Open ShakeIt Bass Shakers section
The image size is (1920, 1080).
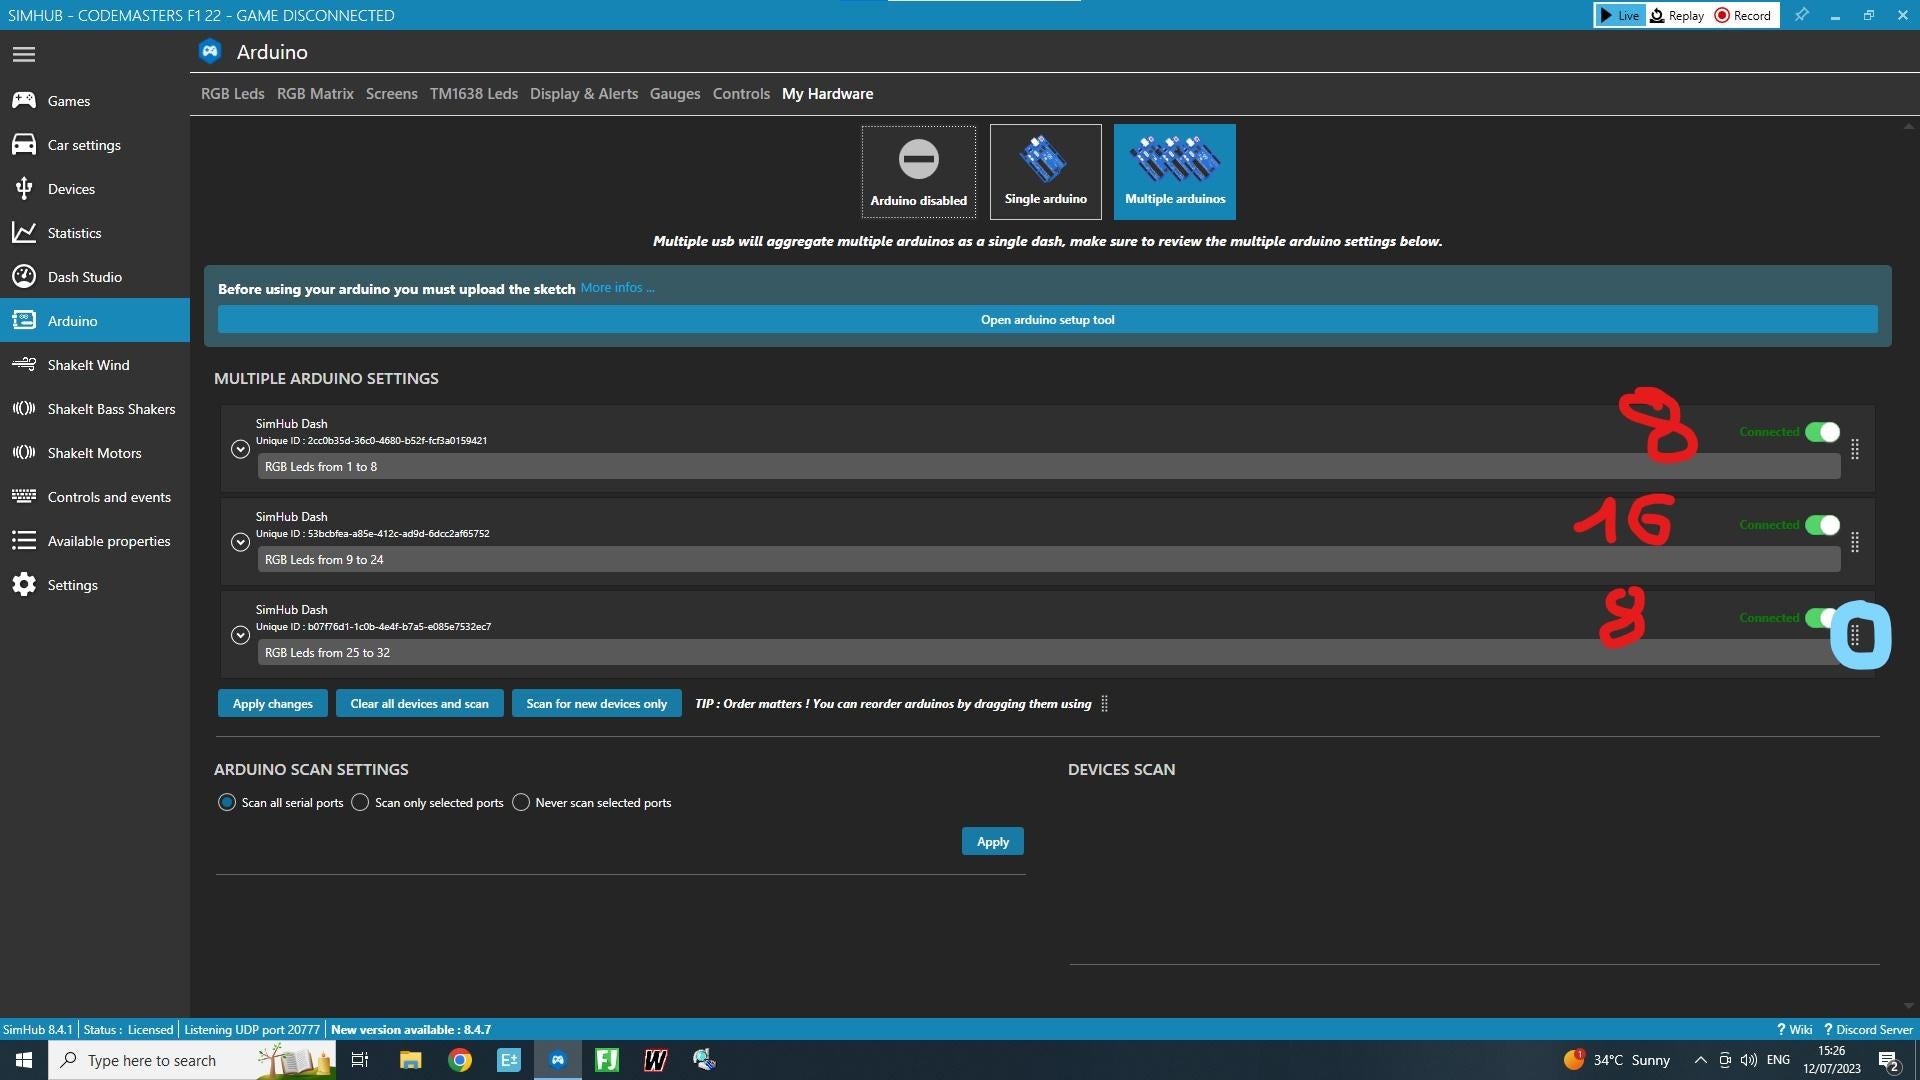[x=95, y=409]
